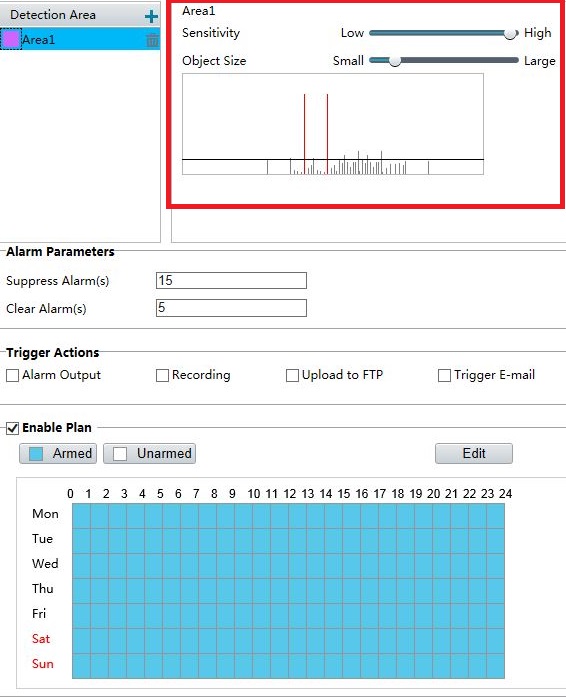The width and height of the screenshot is (566, 697).
Task: Click the Sensitivity slider handle
Action: coord(510,33)
